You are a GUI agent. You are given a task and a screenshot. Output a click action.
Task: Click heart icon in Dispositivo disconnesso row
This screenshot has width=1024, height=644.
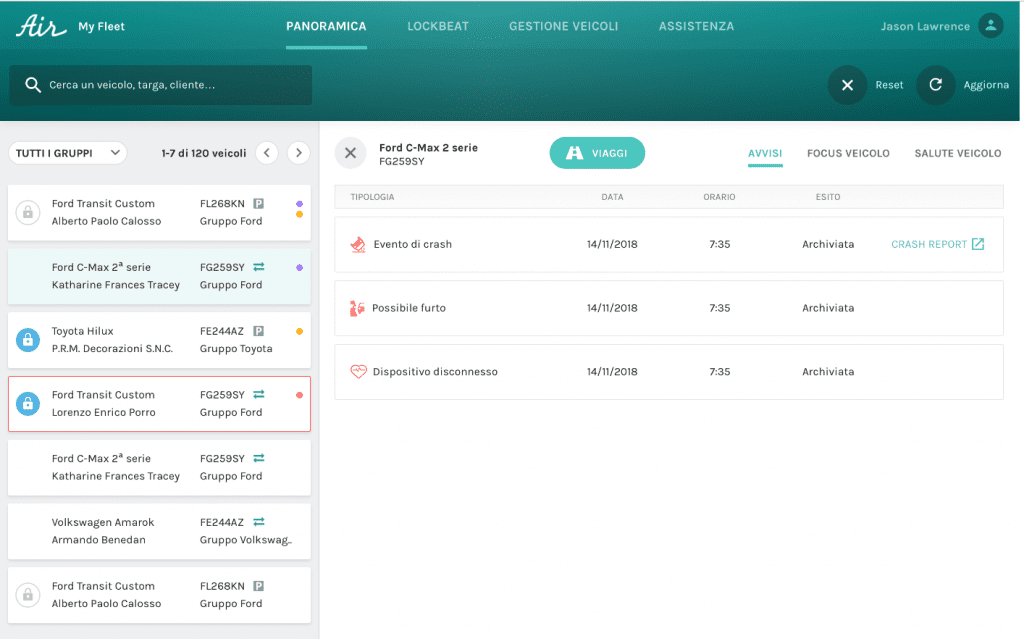pyautogui.click(x=358, y=372)
